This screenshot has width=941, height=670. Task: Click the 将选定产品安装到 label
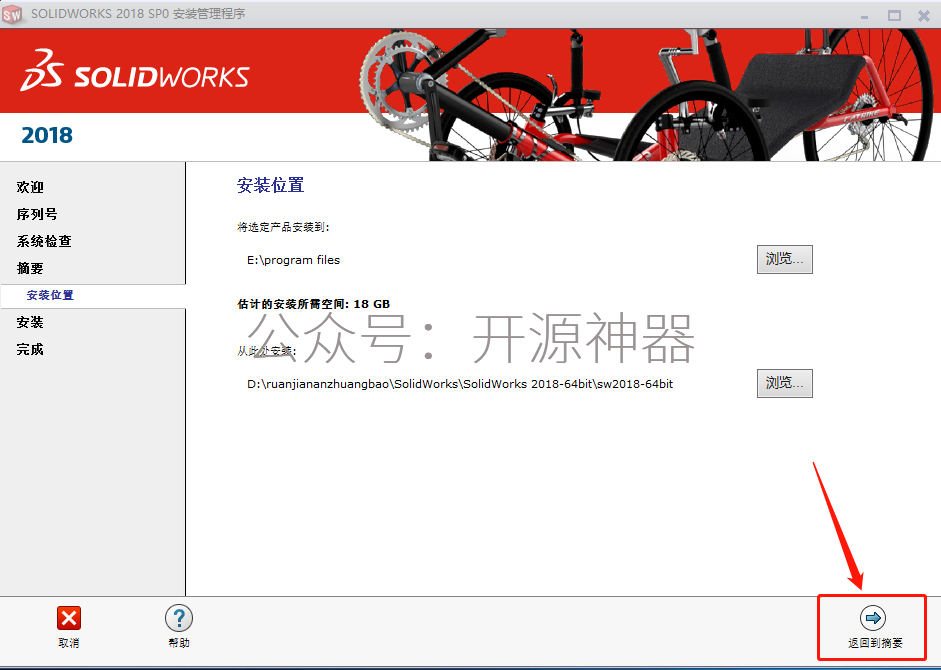point(283,227)
